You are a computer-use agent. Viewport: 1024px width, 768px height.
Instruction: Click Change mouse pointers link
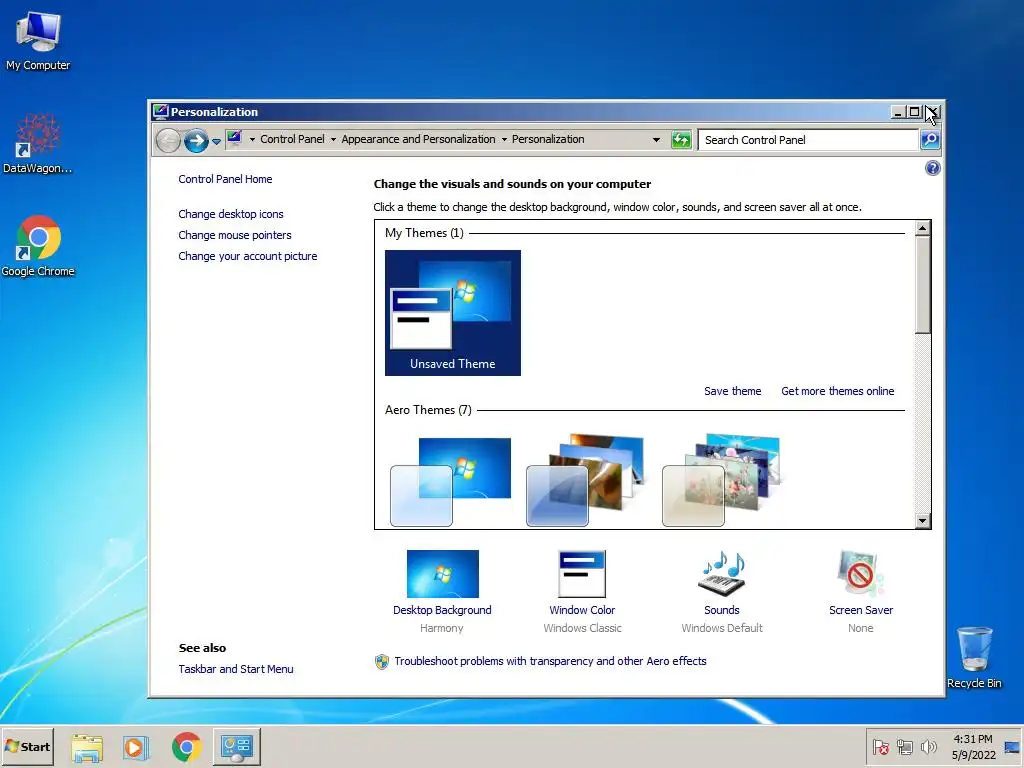point(234,235)
